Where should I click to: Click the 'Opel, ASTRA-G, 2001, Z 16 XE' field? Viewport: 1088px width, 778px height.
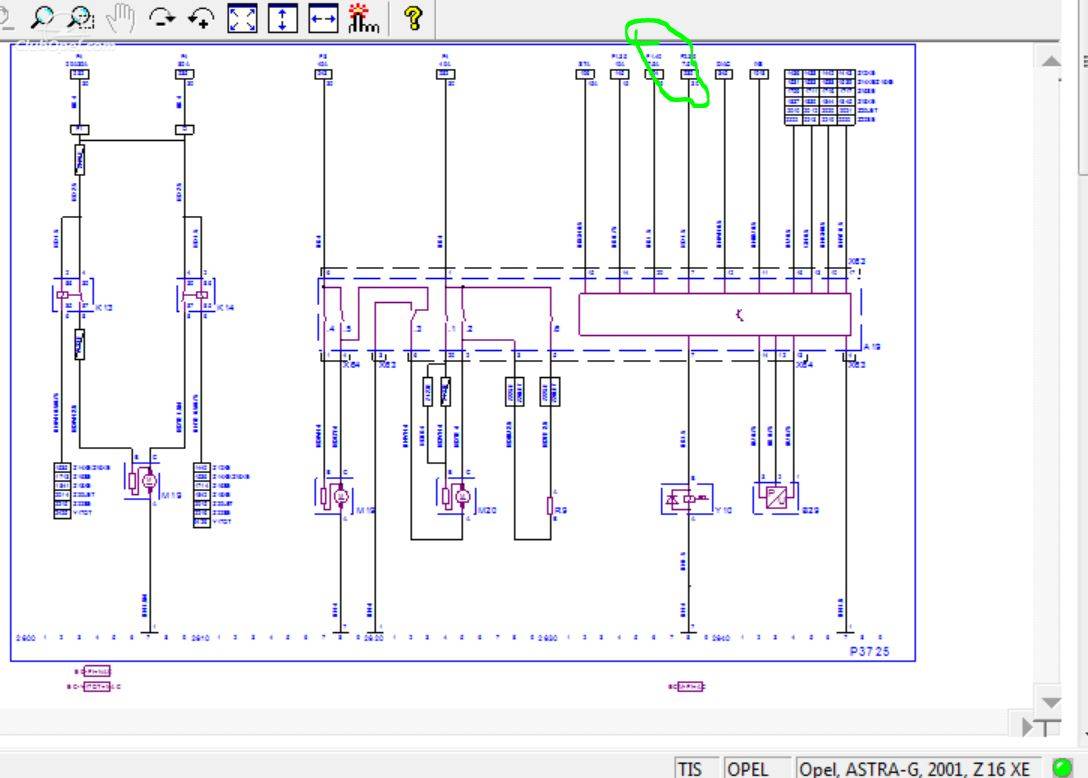pyautogui.click(x=917, y=768)
